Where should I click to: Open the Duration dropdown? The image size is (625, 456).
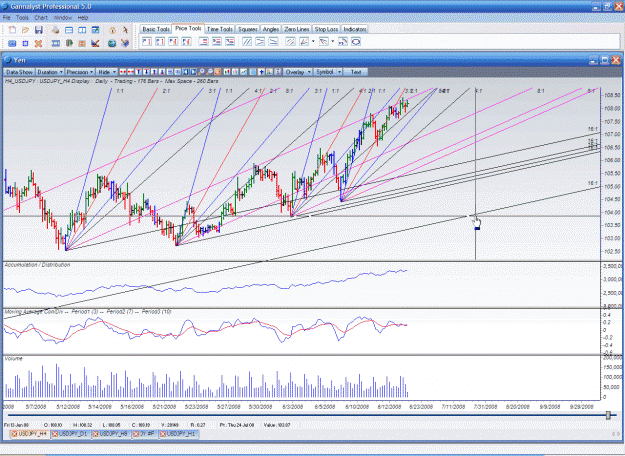pyautogui.click(x=50, y=72)
